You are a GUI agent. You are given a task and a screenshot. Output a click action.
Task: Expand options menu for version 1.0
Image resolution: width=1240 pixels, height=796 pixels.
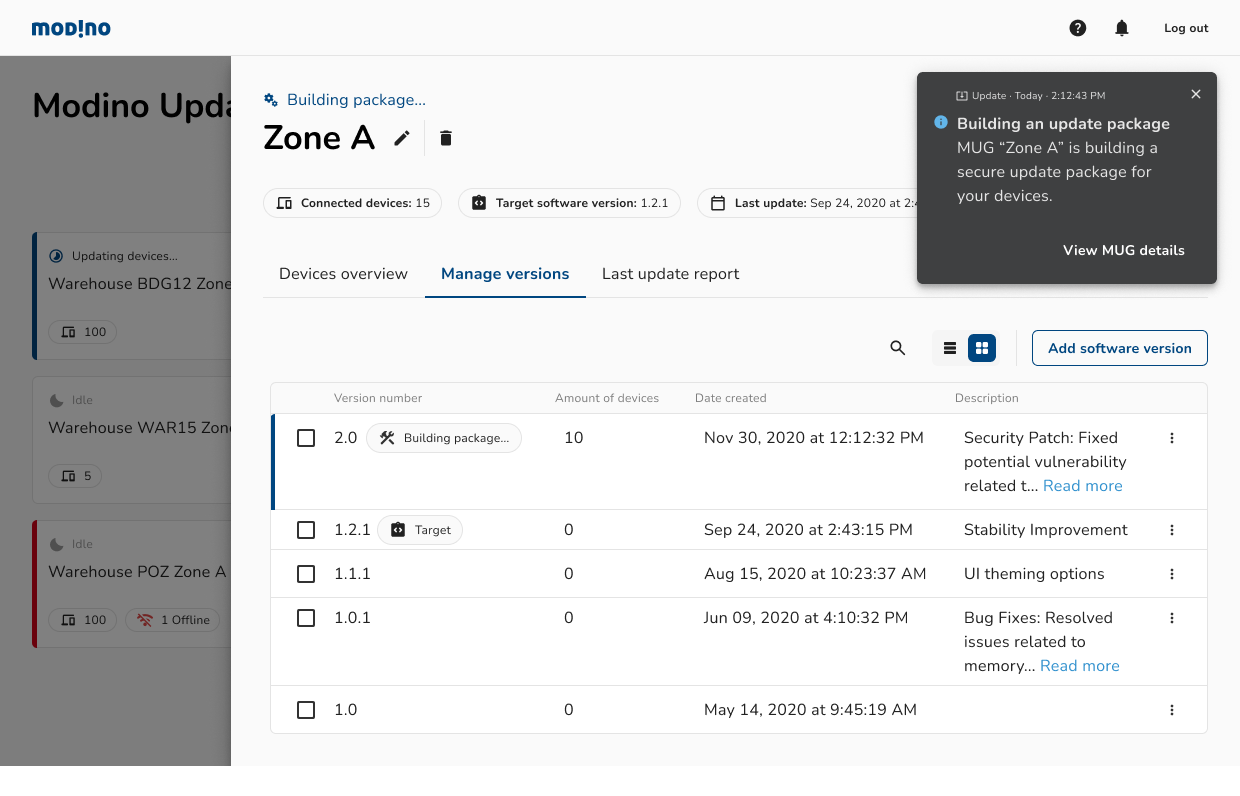coord(1172,710)
